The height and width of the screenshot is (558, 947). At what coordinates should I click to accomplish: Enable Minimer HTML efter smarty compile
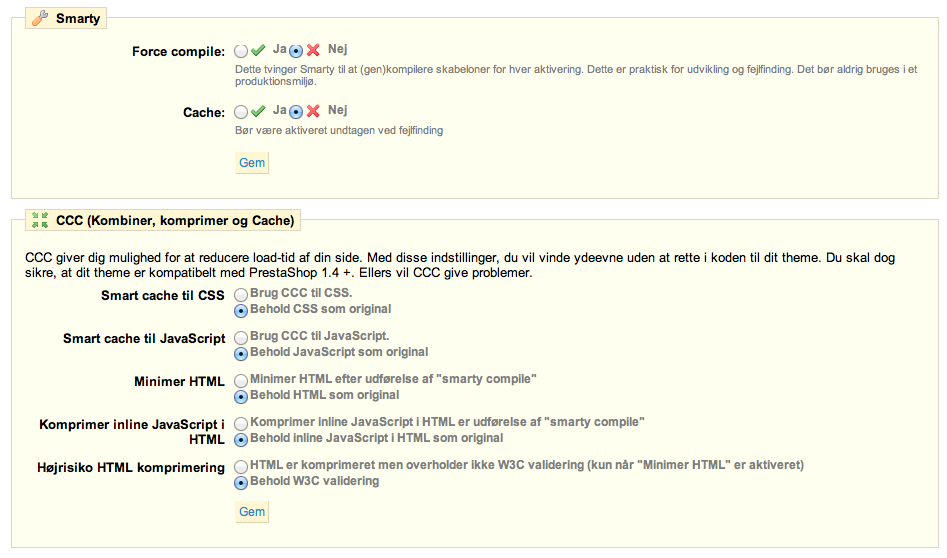pos(241,380)
